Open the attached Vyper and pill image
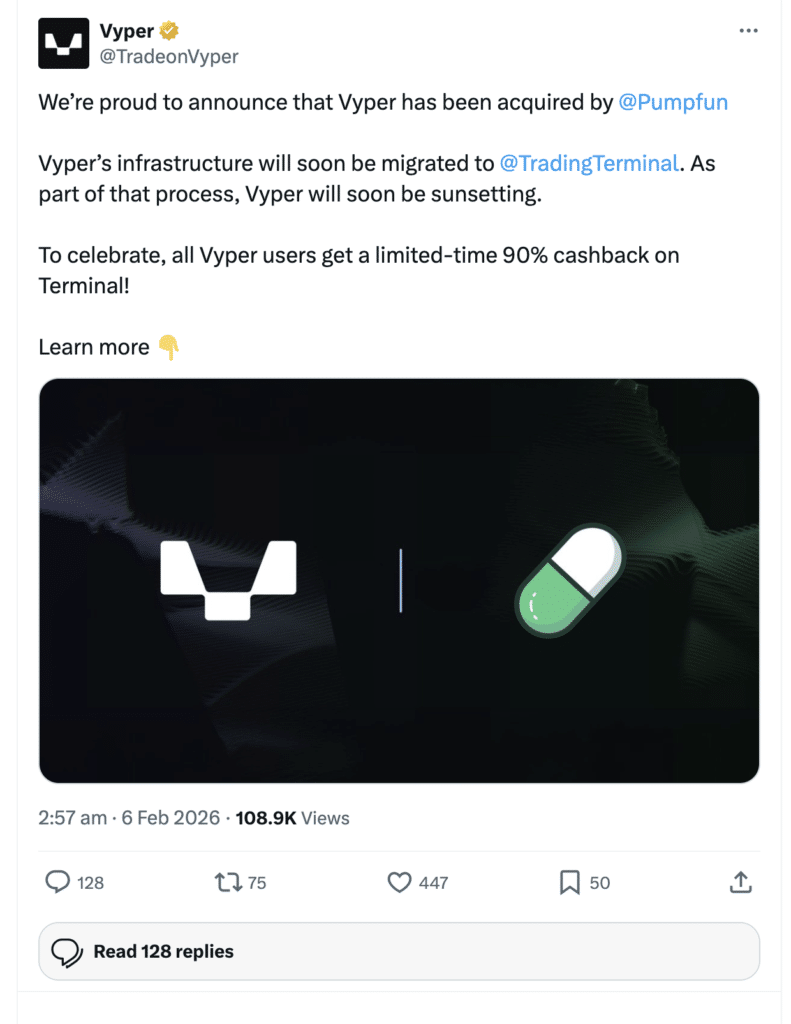 398,580
